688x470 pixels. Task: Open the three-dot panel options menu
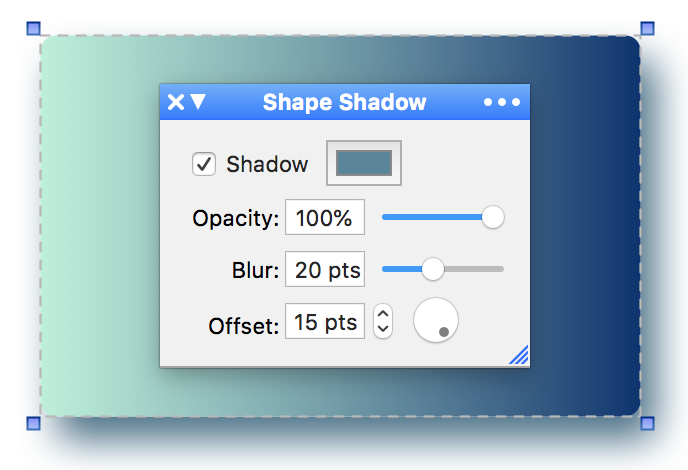click(502, 102)
